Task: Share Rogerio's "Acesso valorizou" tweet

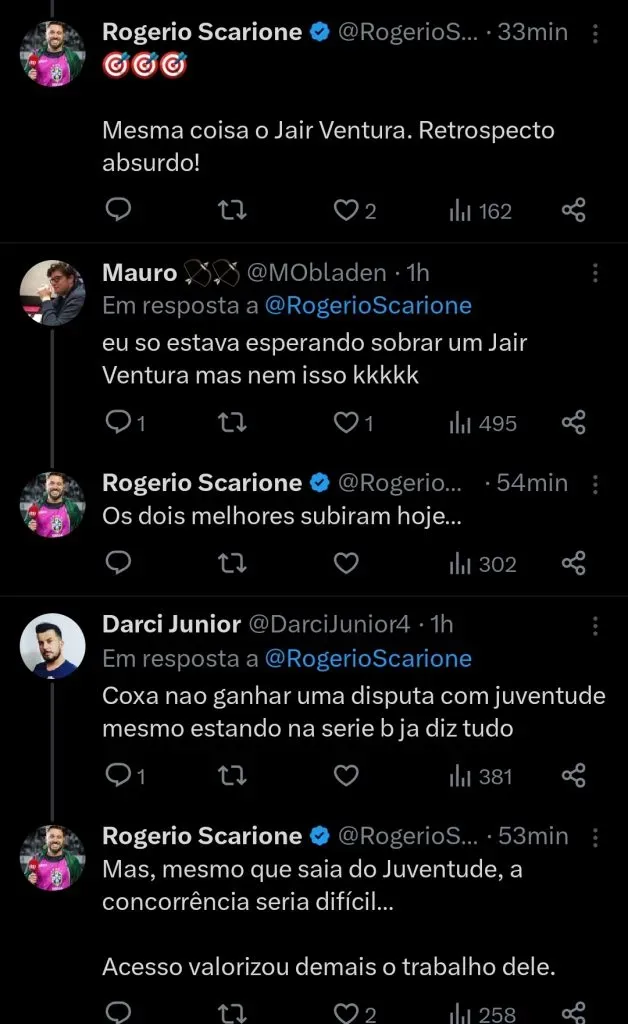Action: click(x=573, y=1012)
